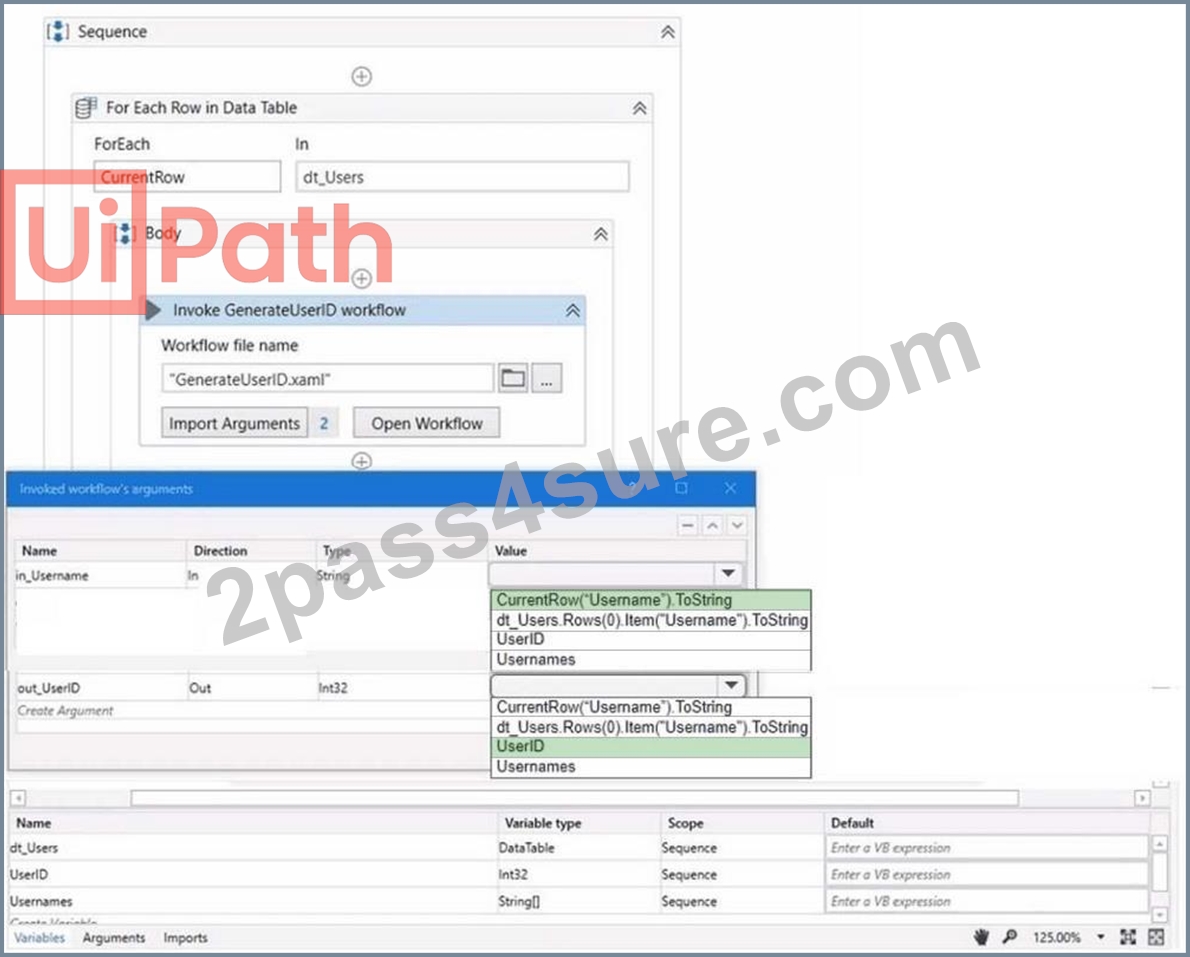Click the magnifier search icon in status bar

click(1009, 937)
